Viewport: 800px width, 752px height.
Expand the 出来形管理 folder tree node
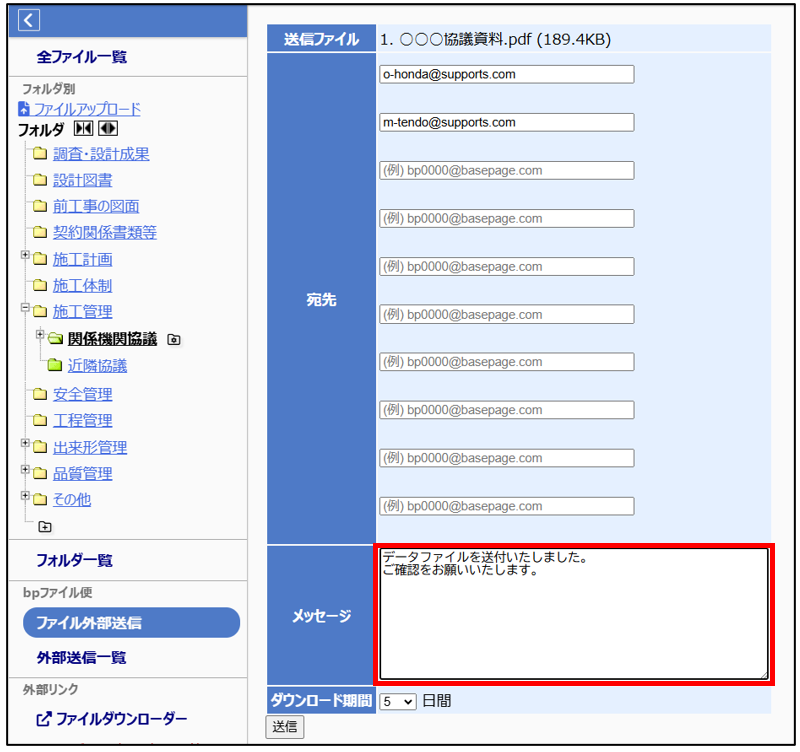click(25, 445)
